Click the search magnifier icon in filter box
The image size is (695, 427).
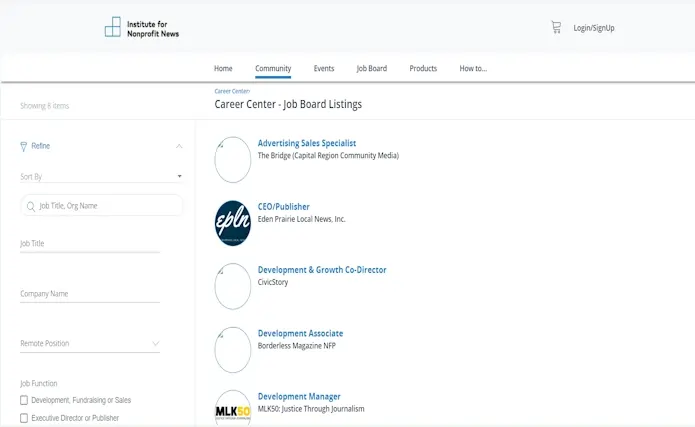pyautogui.click(x=31, y=206)
